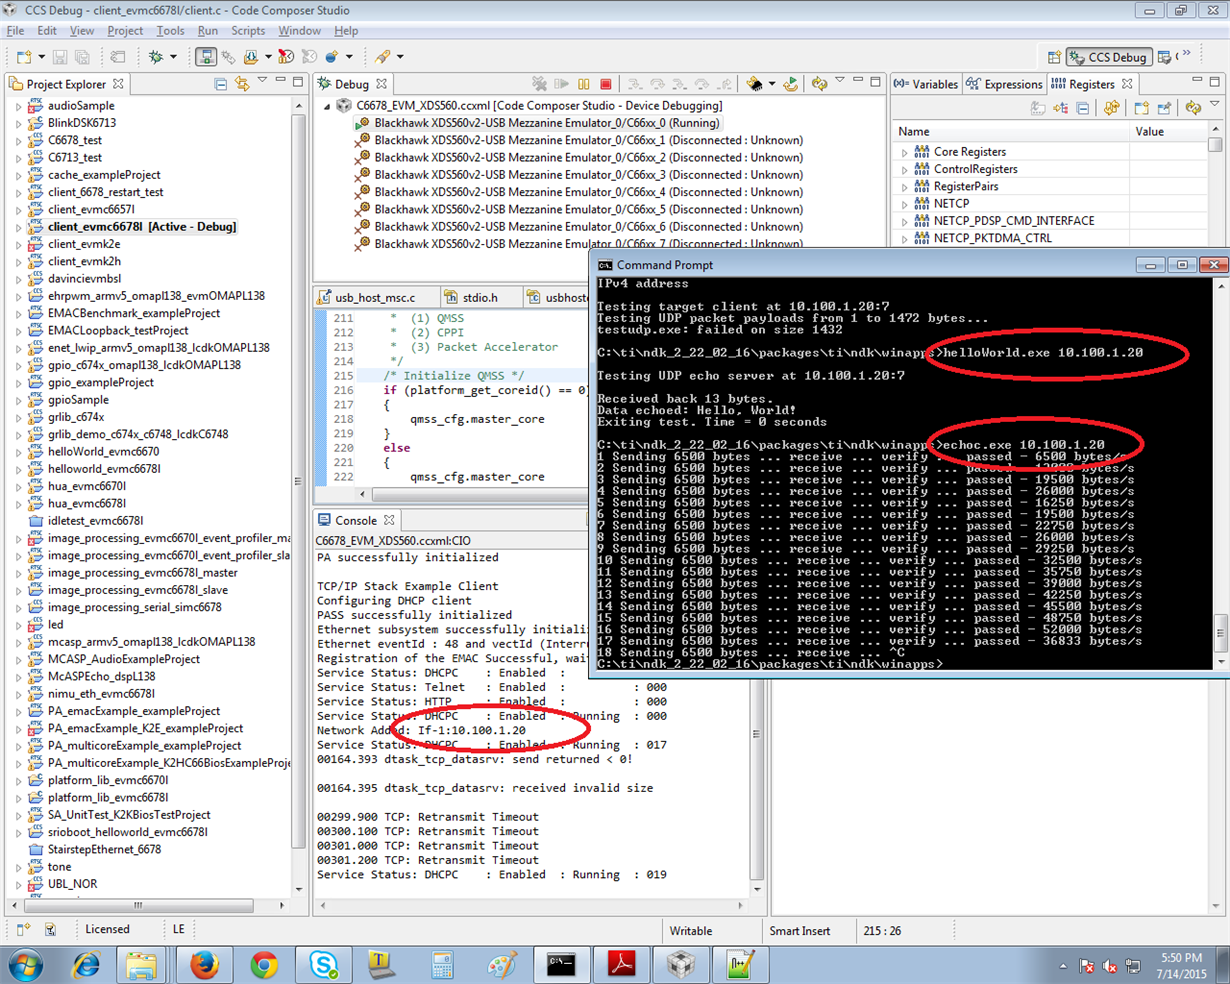Viewport: 1230px width, 984px height.
Task: Click the Collapse All icon in Registers view
Action: (x=1083, y=108)
